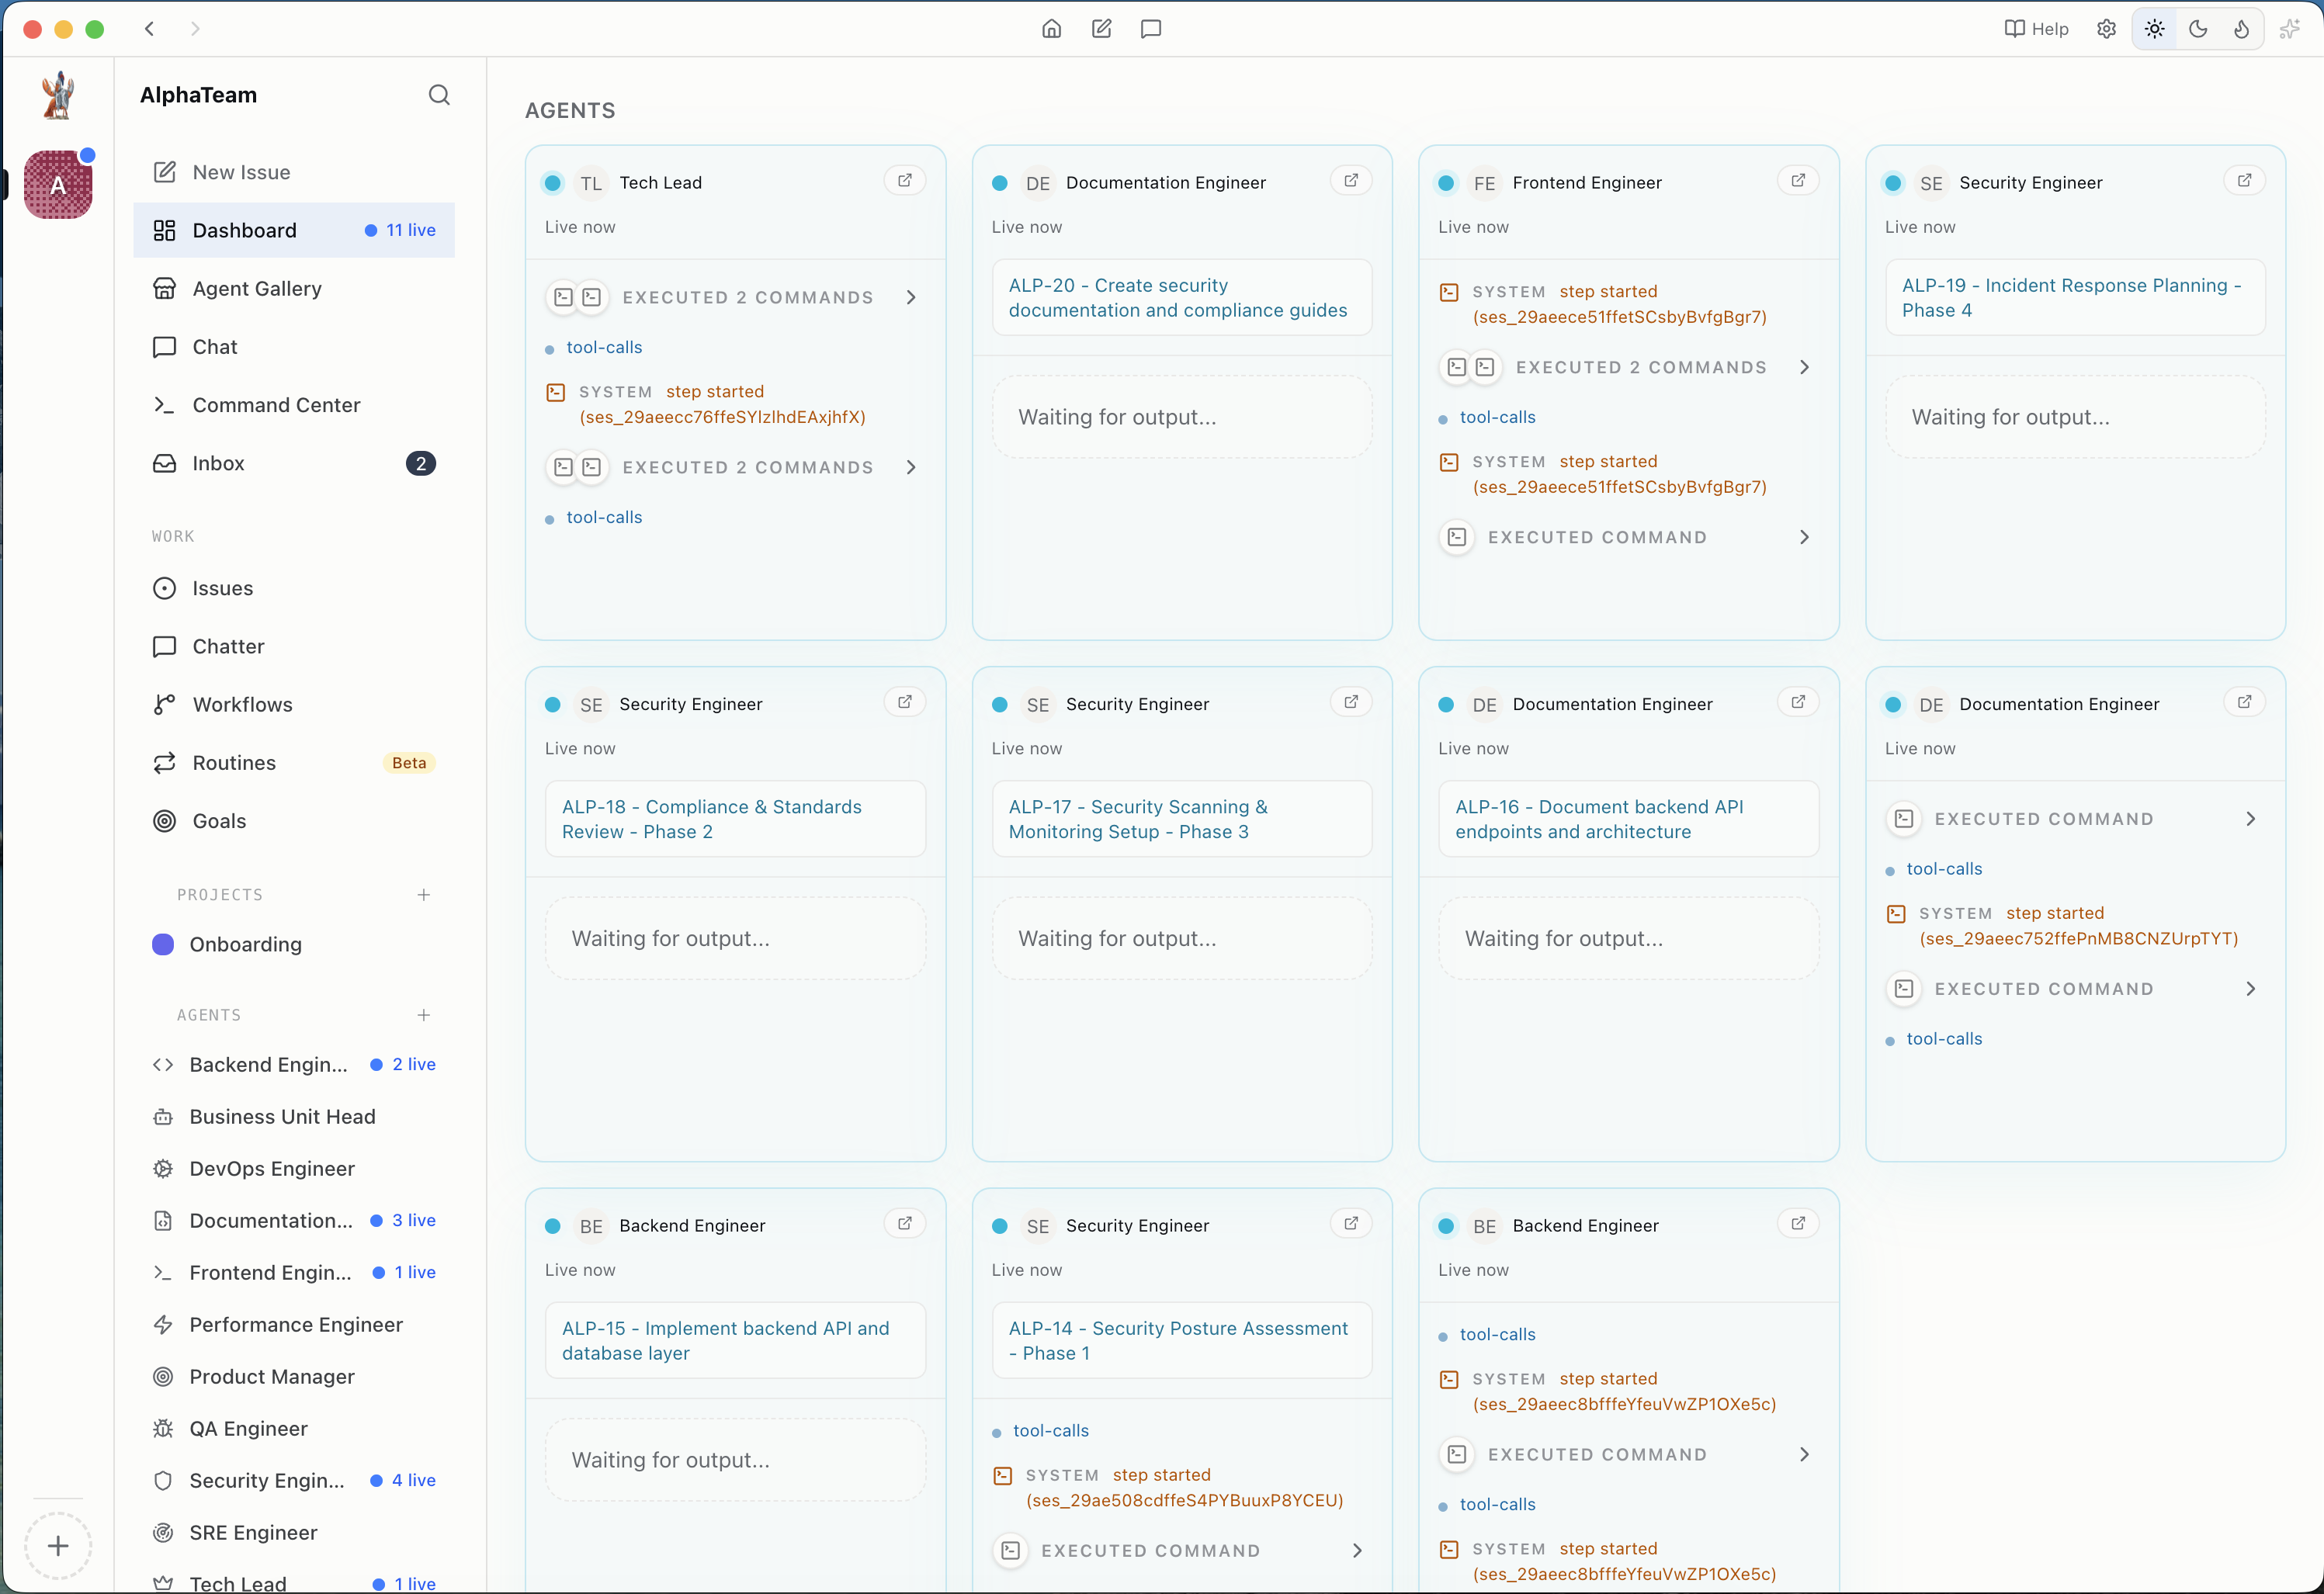The width and height of the screenshot is (2324, 1594).
Task: Click the search icon beside AlphaTeam
Action: (439, 95)
